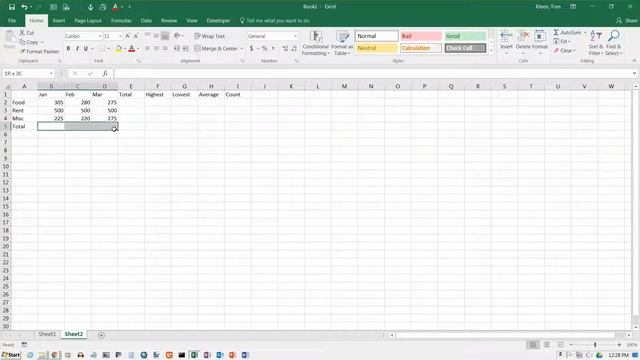Apply the red Font Color A
The image size is (640, 360).
[x=131, y=49]
